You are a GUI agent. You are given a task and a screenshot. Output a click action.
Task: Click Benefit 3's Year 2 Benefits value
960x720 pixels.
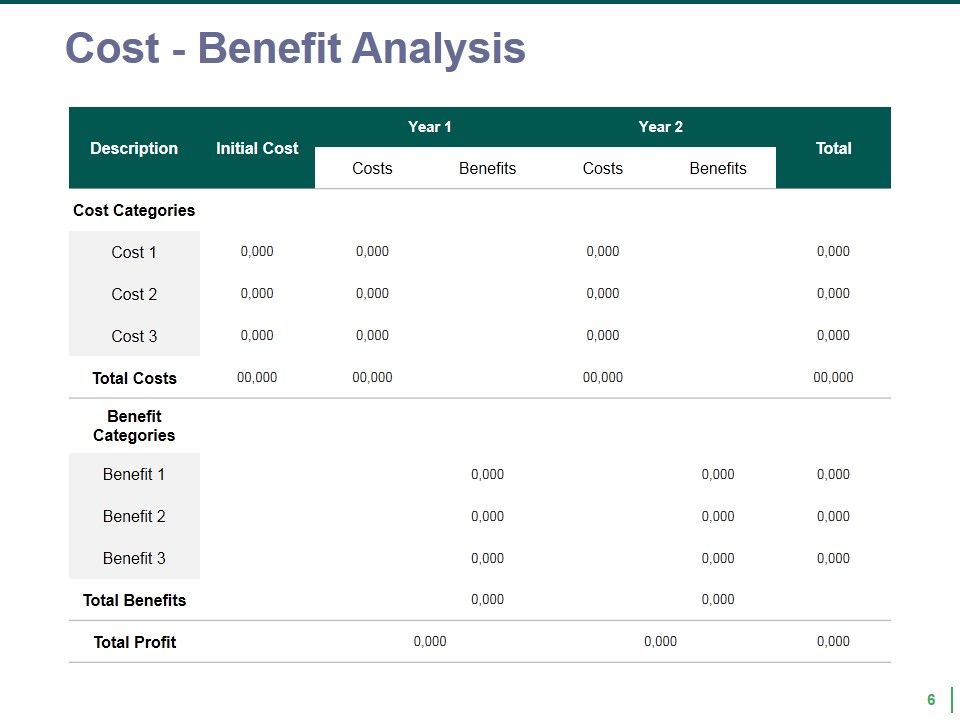coord(718,558)
